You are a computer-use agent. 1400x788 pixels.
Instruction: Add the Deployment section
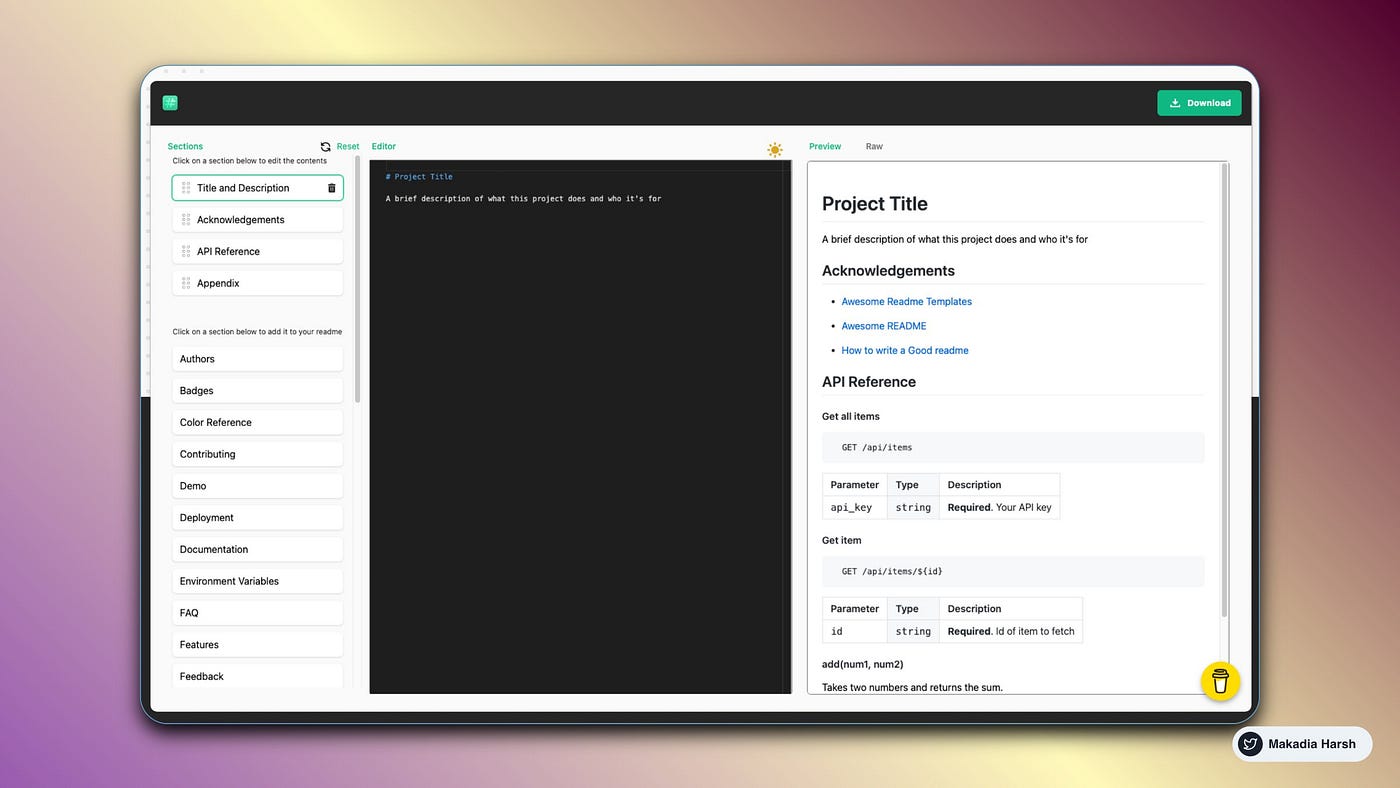coord(258,518)
